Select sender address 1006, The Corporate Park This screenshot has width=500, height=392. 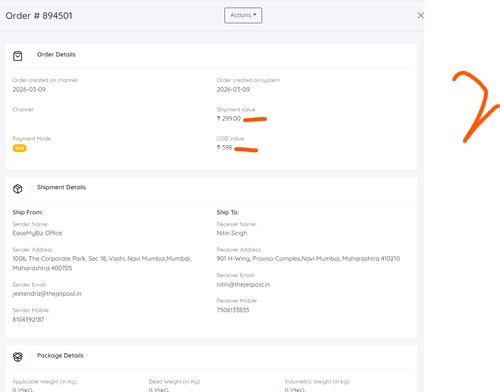coord(102,263)
